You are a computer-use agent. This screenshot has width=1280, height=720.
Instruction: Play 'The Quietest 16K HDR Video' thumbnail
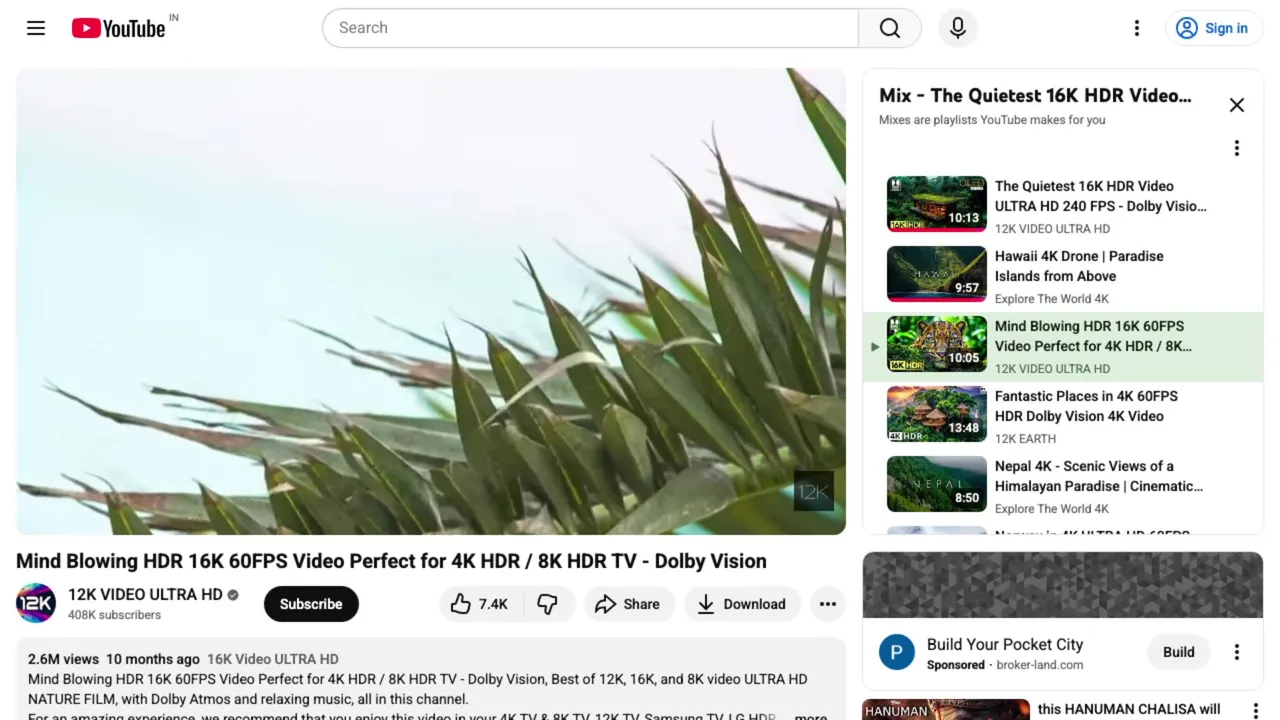click(936, 204)
